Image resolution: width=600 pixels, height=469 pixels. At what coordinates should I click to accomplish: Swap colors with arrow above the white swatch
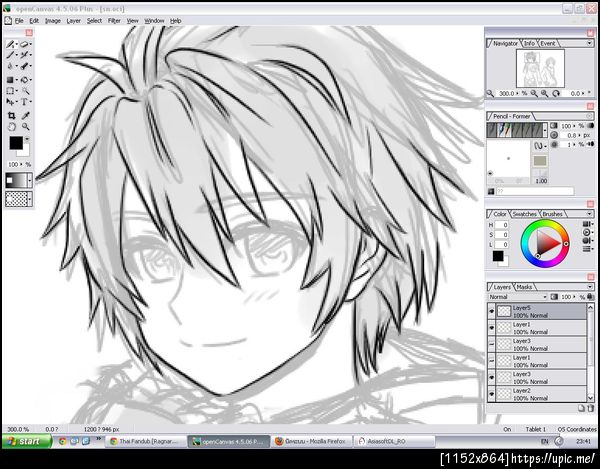coord(27,140)
